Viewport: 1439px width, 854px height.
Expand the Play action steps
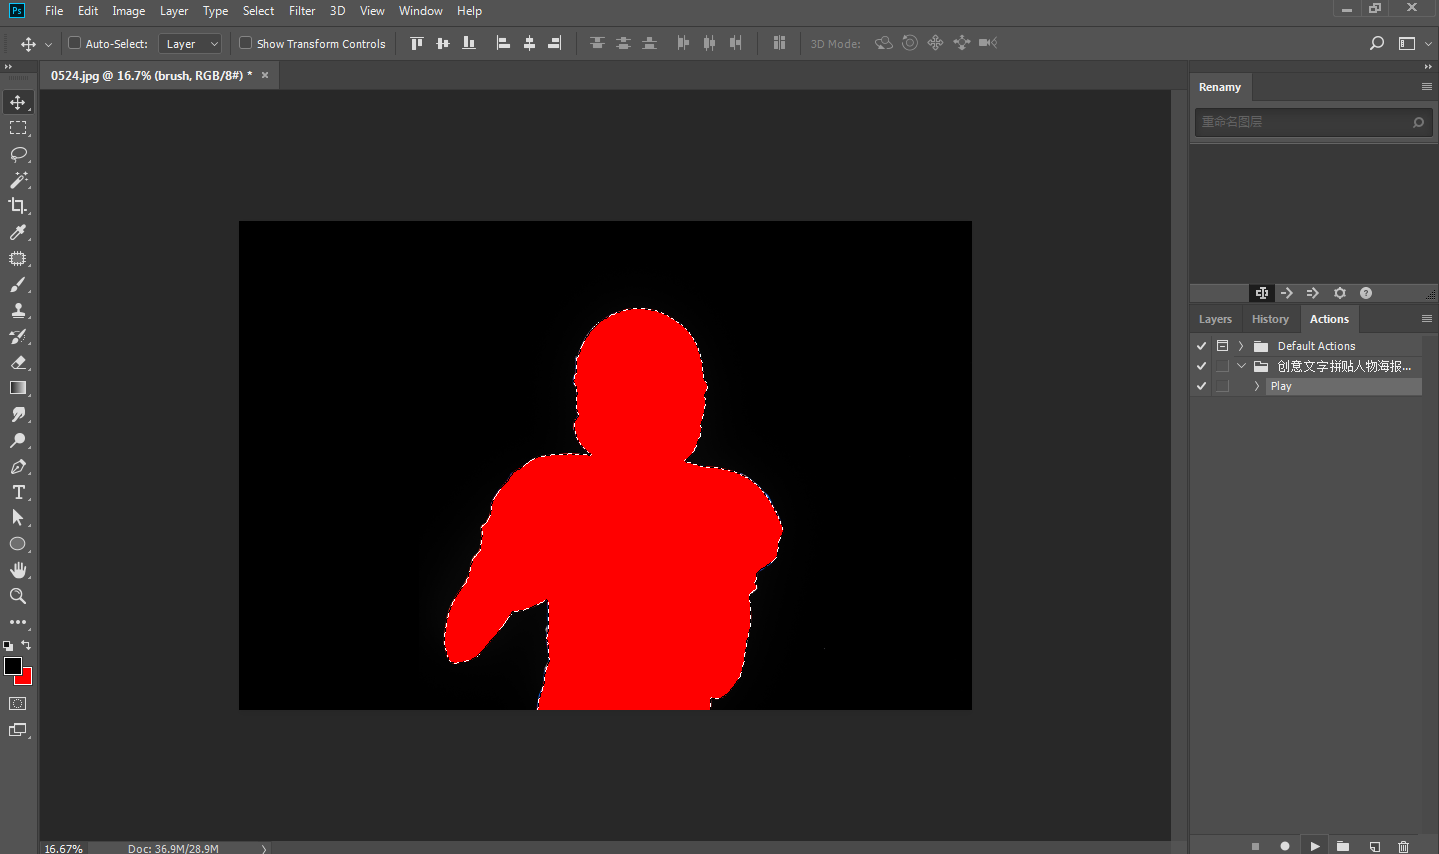1257,386
